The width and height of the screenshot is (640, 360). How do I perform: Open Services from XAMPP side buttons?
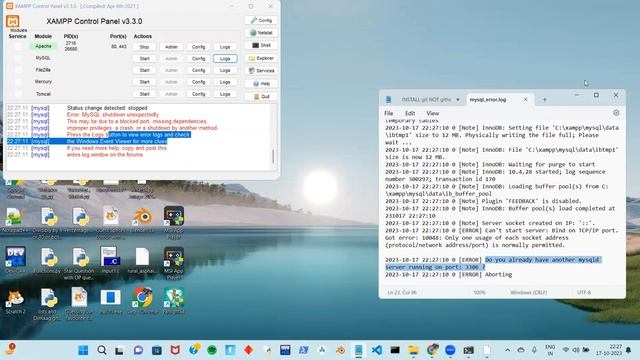261,71
